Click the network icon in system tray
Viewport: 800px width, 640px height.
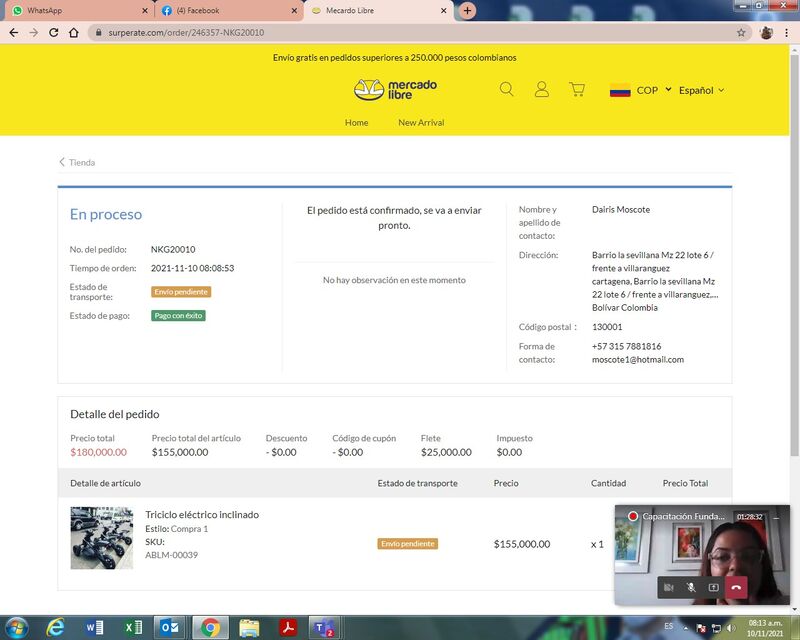pos(717,628)
